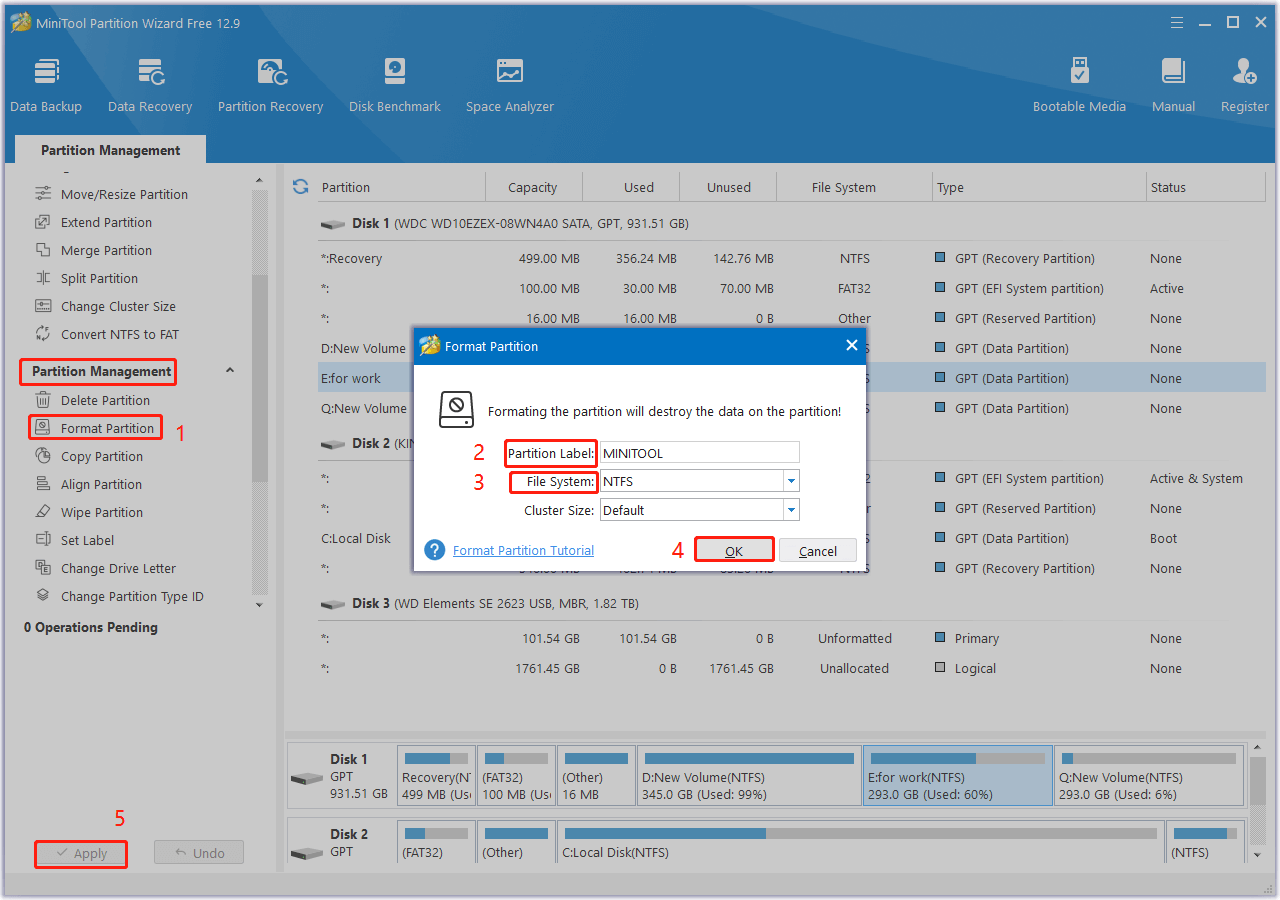The image size is (1280, 900).
Task: Collapse the Partition Management sidebar section
Action: click(229, 371)
